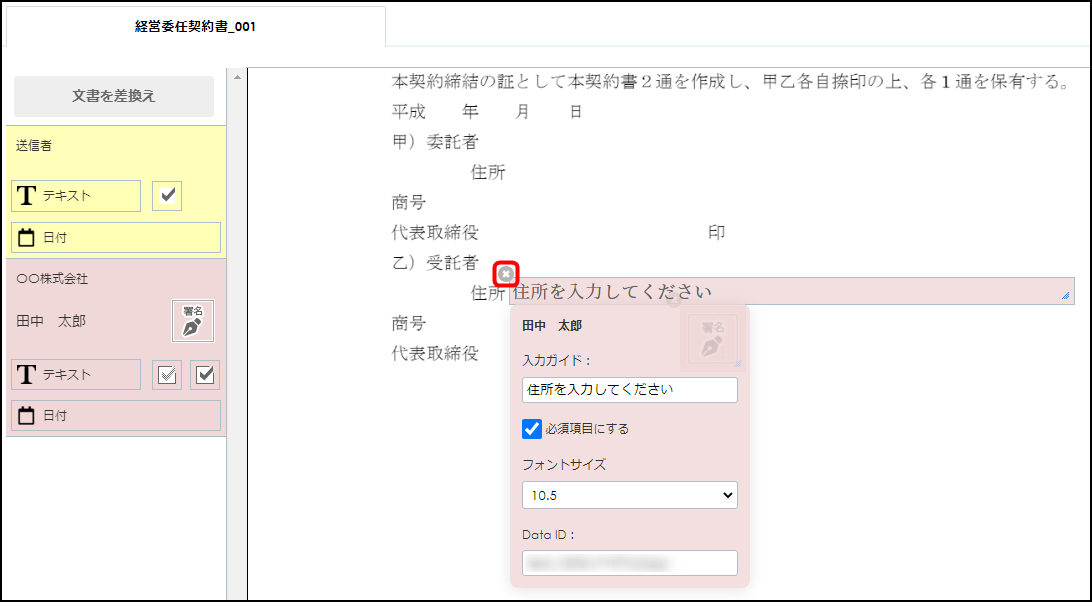This screenshot has width=1092, height=602.
Task: Click the 入力ガイド text input field
Action: coord(629,390)
